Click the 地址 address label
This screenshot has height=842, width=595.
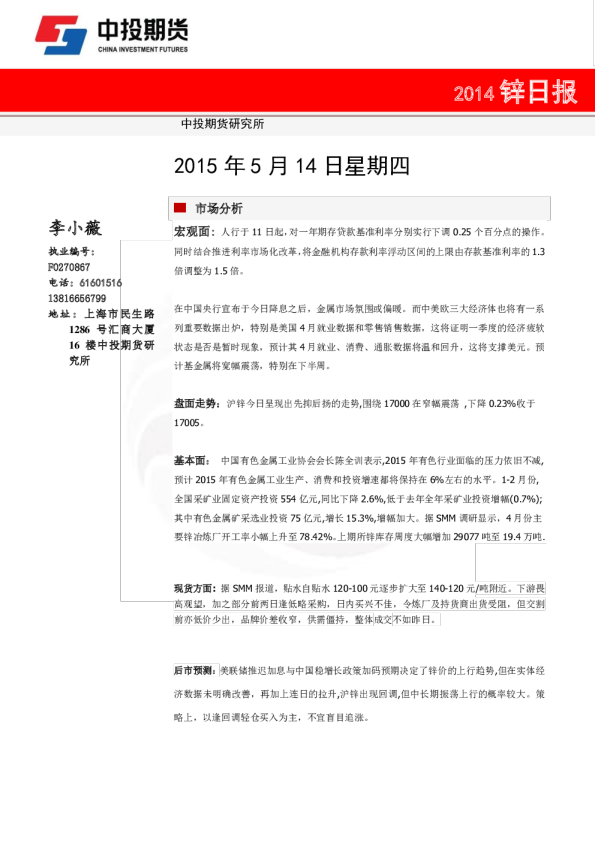pos(62,314)
